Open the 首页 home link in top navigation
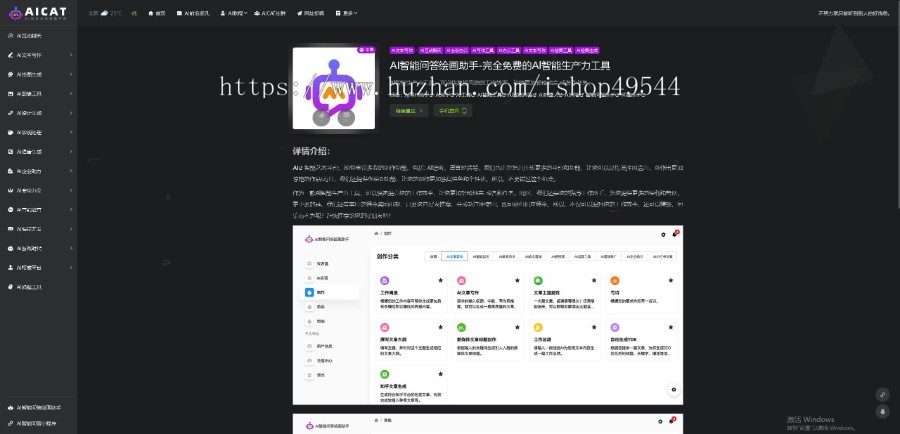Screen dimensions: 900x434 click(157, 13)
